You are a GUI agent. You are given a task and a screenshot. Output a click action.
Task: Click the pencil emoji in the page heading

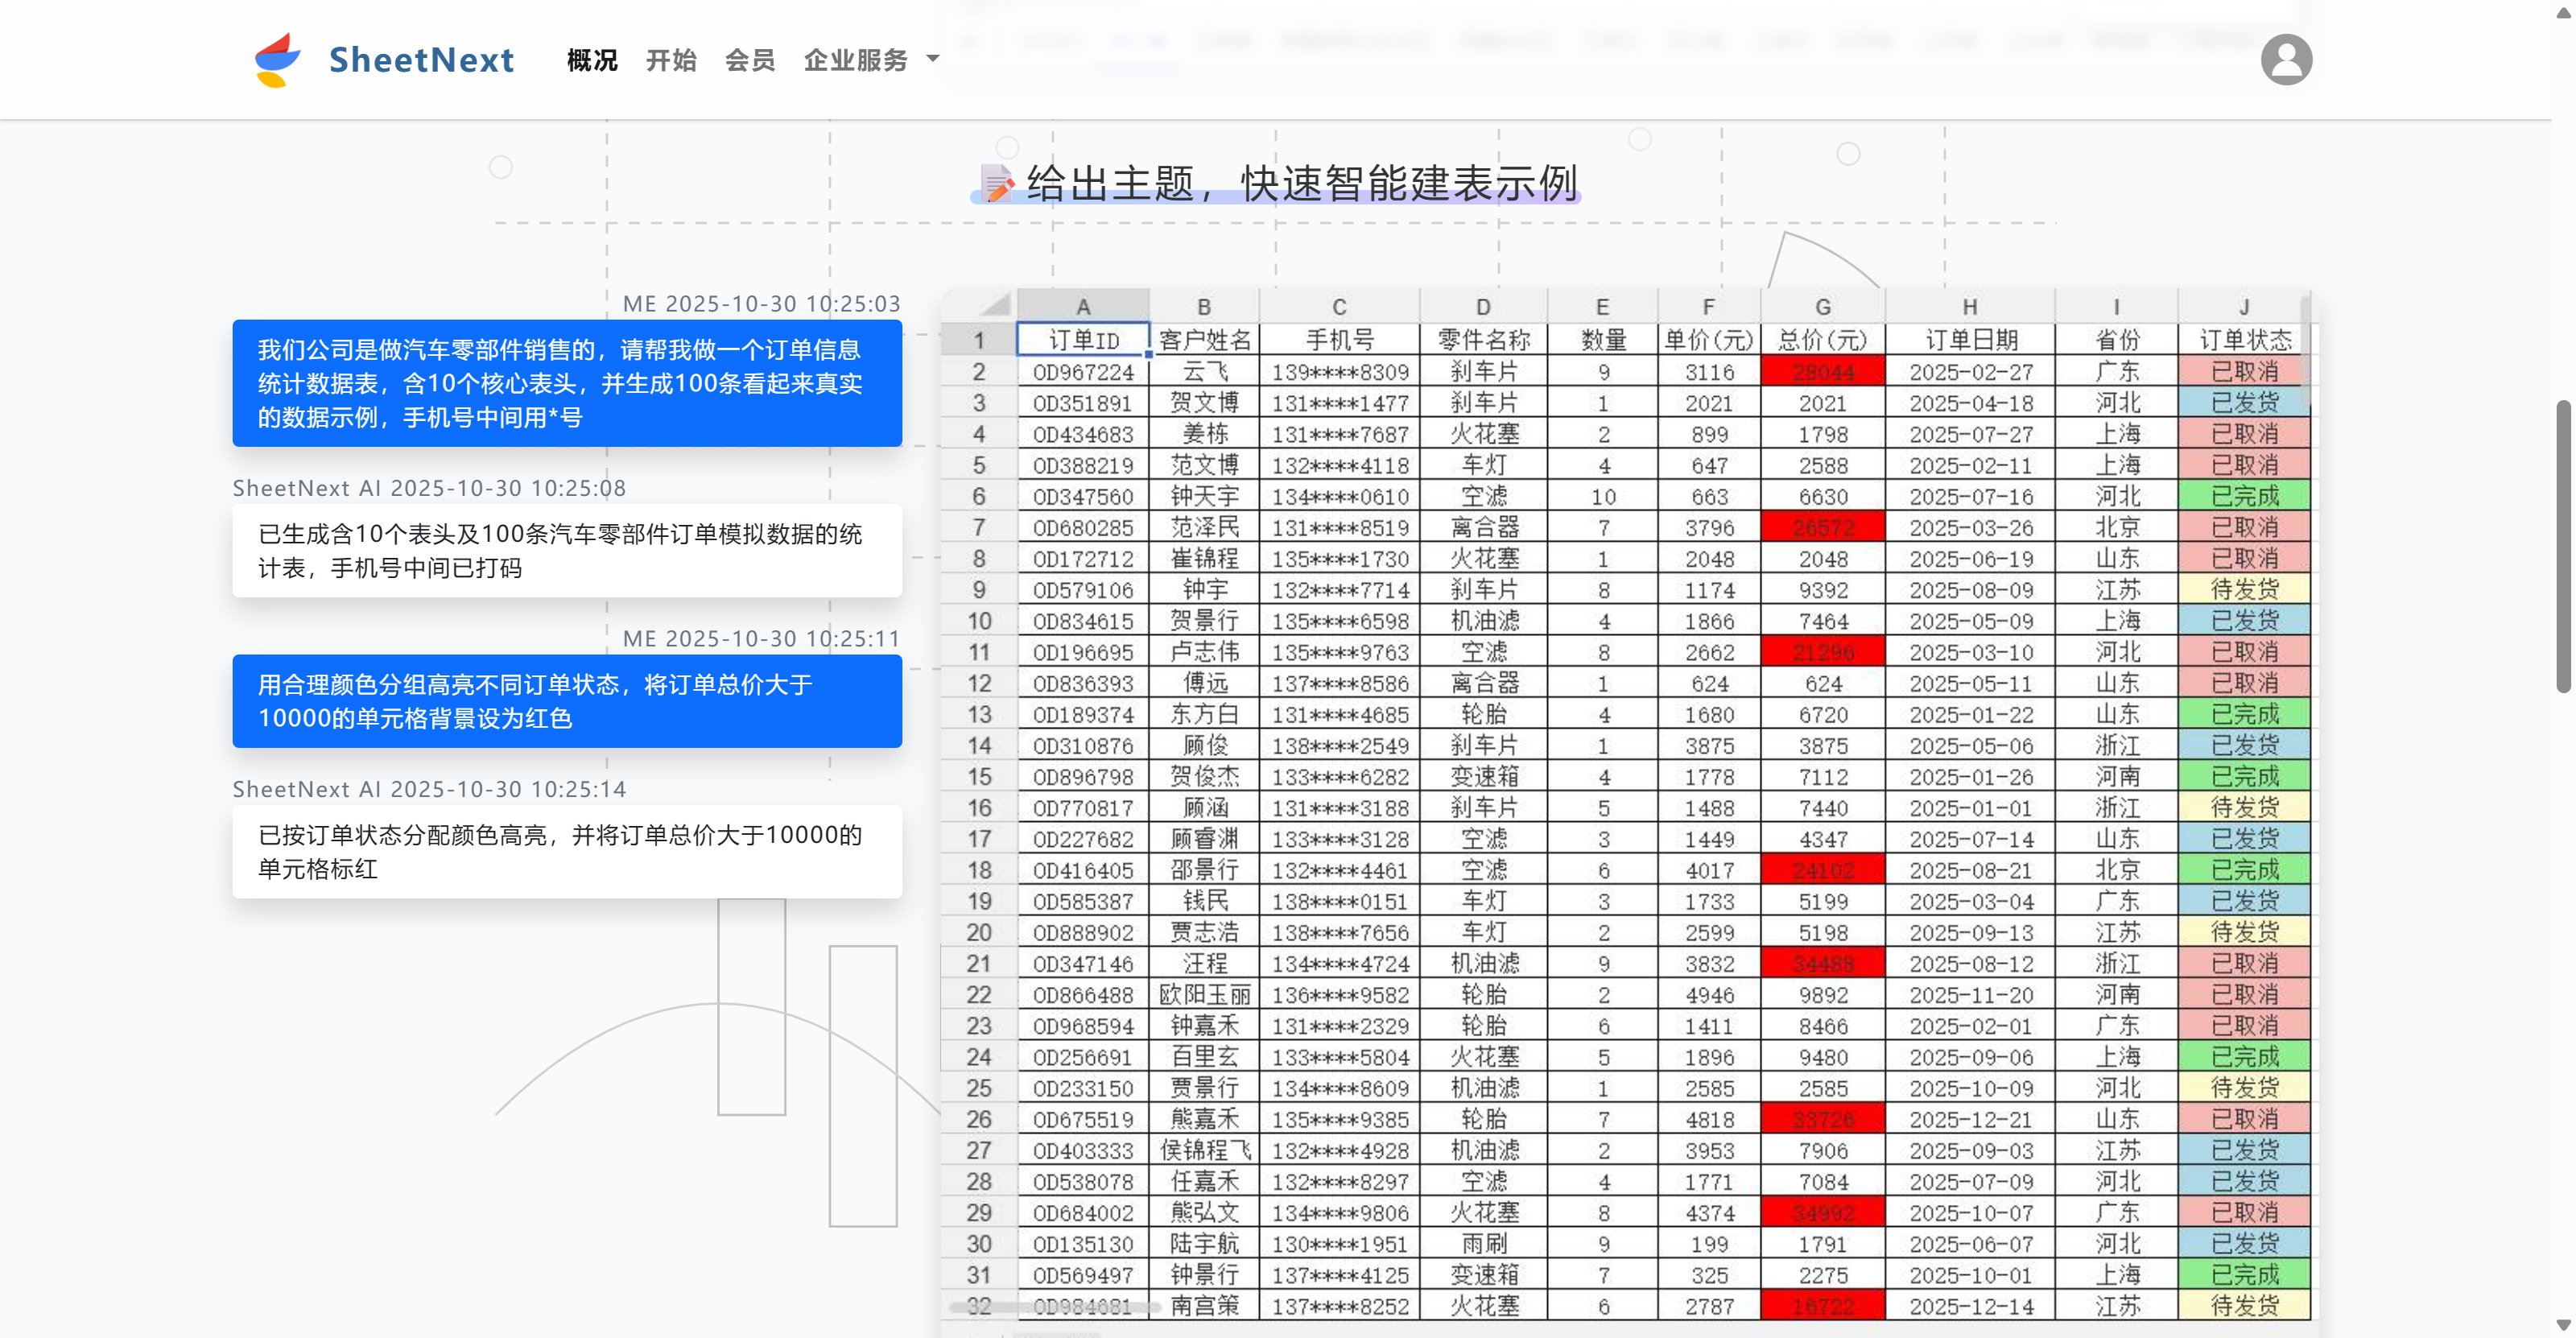tap(997, 183)
